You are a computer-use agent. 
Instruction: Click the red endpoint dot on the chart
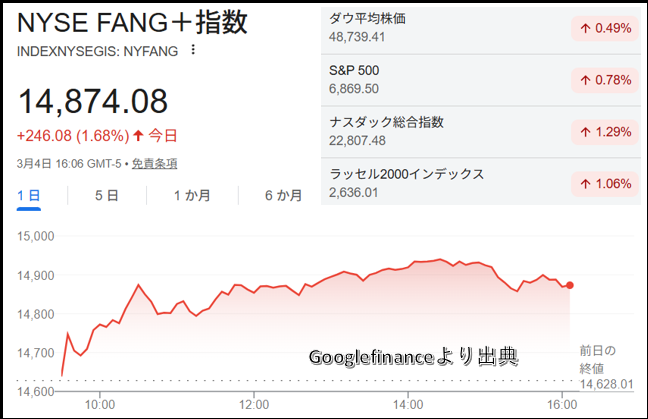570,285
